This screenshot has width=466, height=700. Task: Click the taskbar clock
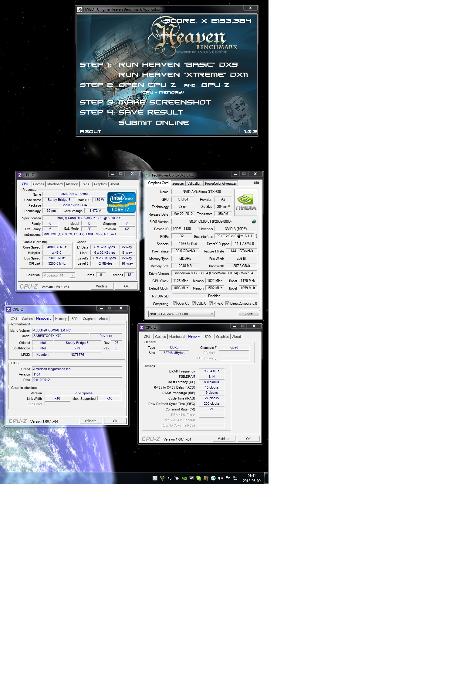click(251, 478)
